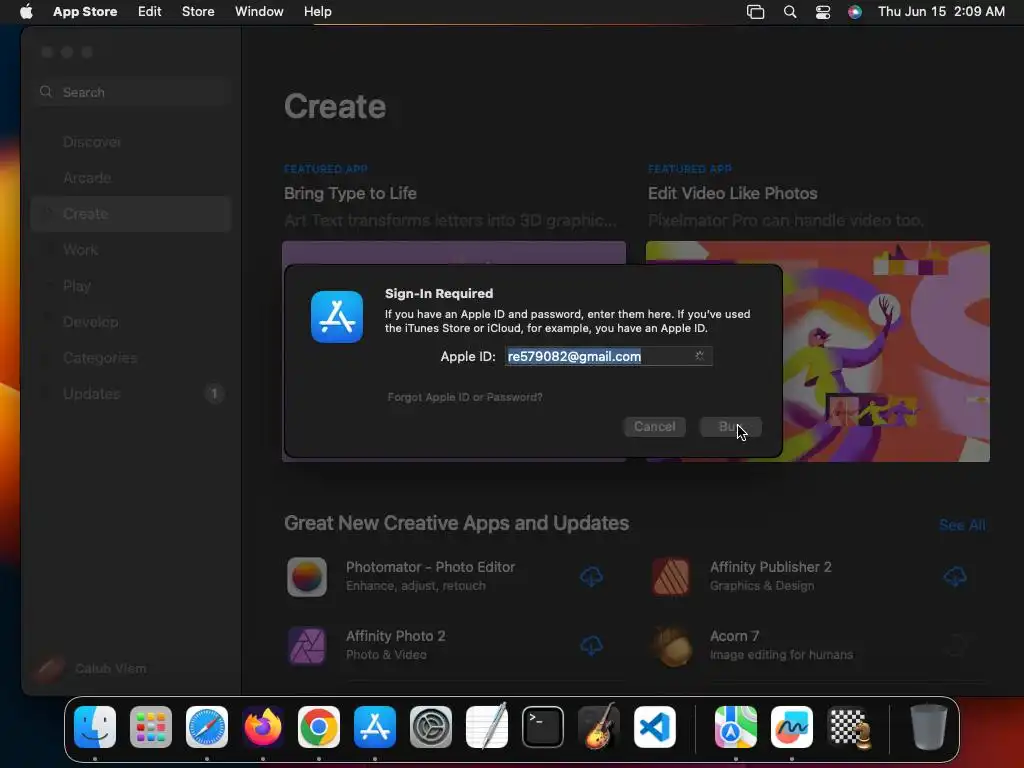Screen dimensions: 1024x768
Task: Open Terminal from the Dock
Action: [543, 727]
